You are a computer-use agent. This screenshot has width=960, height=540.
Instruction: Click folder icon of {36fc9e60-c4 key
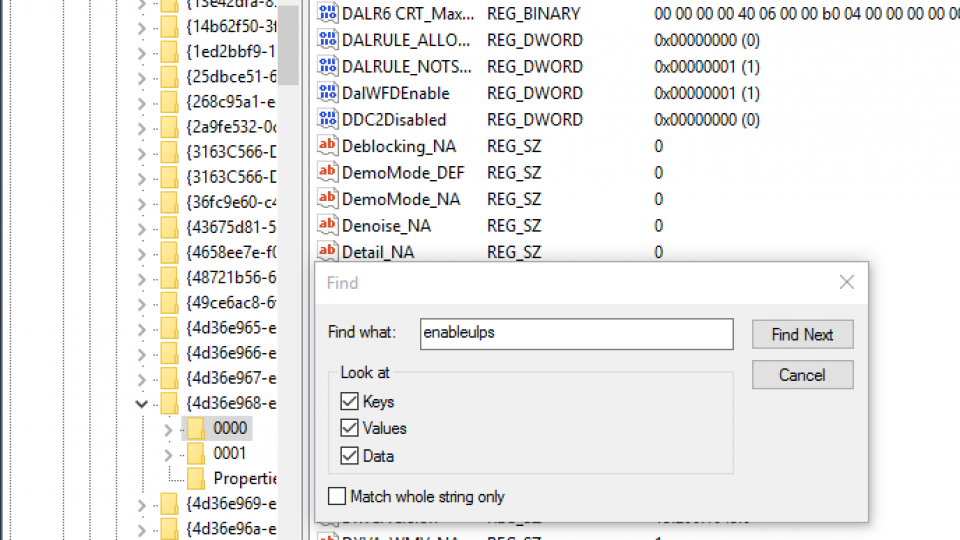[169, 203]
